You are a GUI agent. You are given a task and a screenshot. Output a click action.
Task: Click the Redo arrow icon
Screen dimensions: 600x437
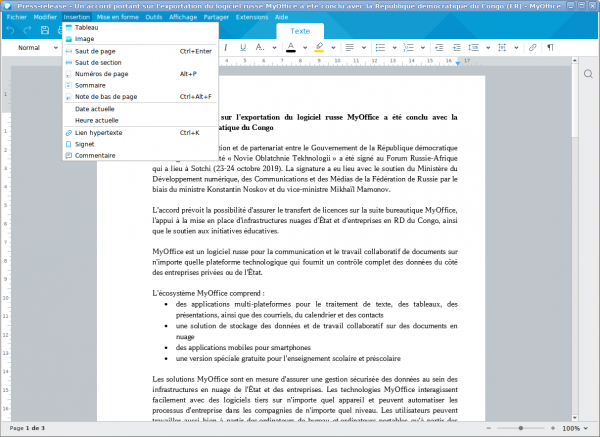point(28,31)
